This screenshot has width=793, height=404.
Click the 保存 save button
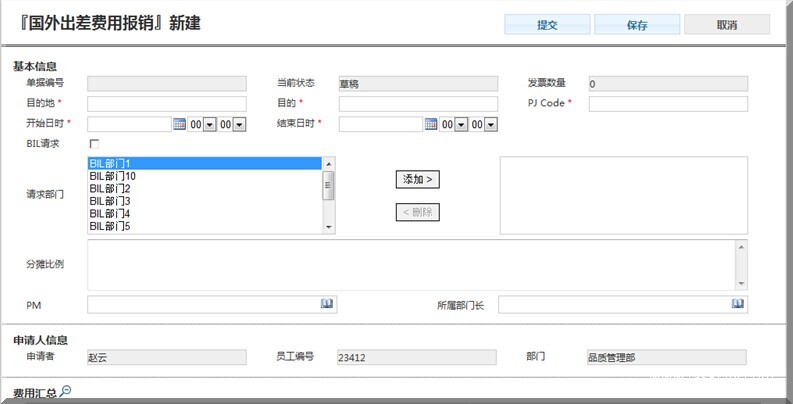point(637,25)
